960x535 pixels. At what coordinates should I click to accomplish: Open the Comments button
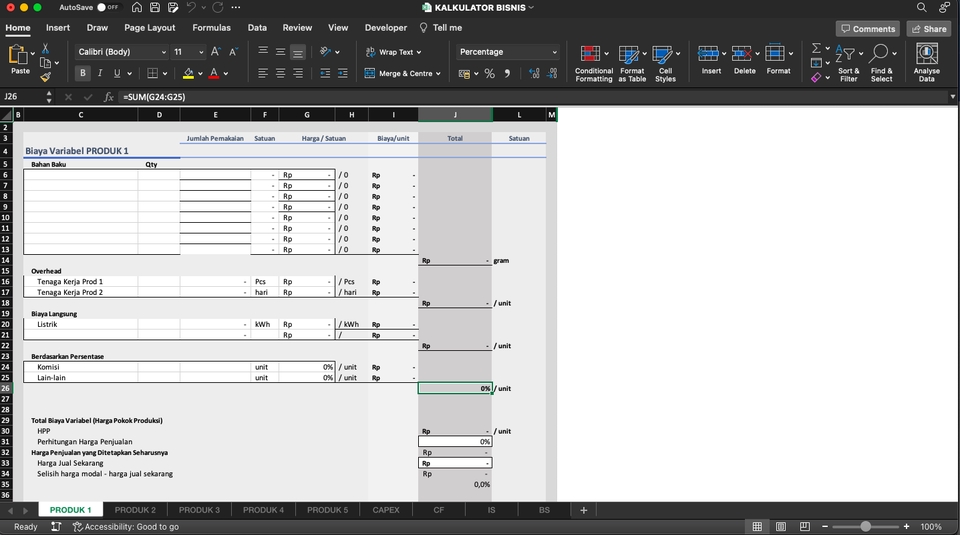pyautogui.click(x=867, y=29)
